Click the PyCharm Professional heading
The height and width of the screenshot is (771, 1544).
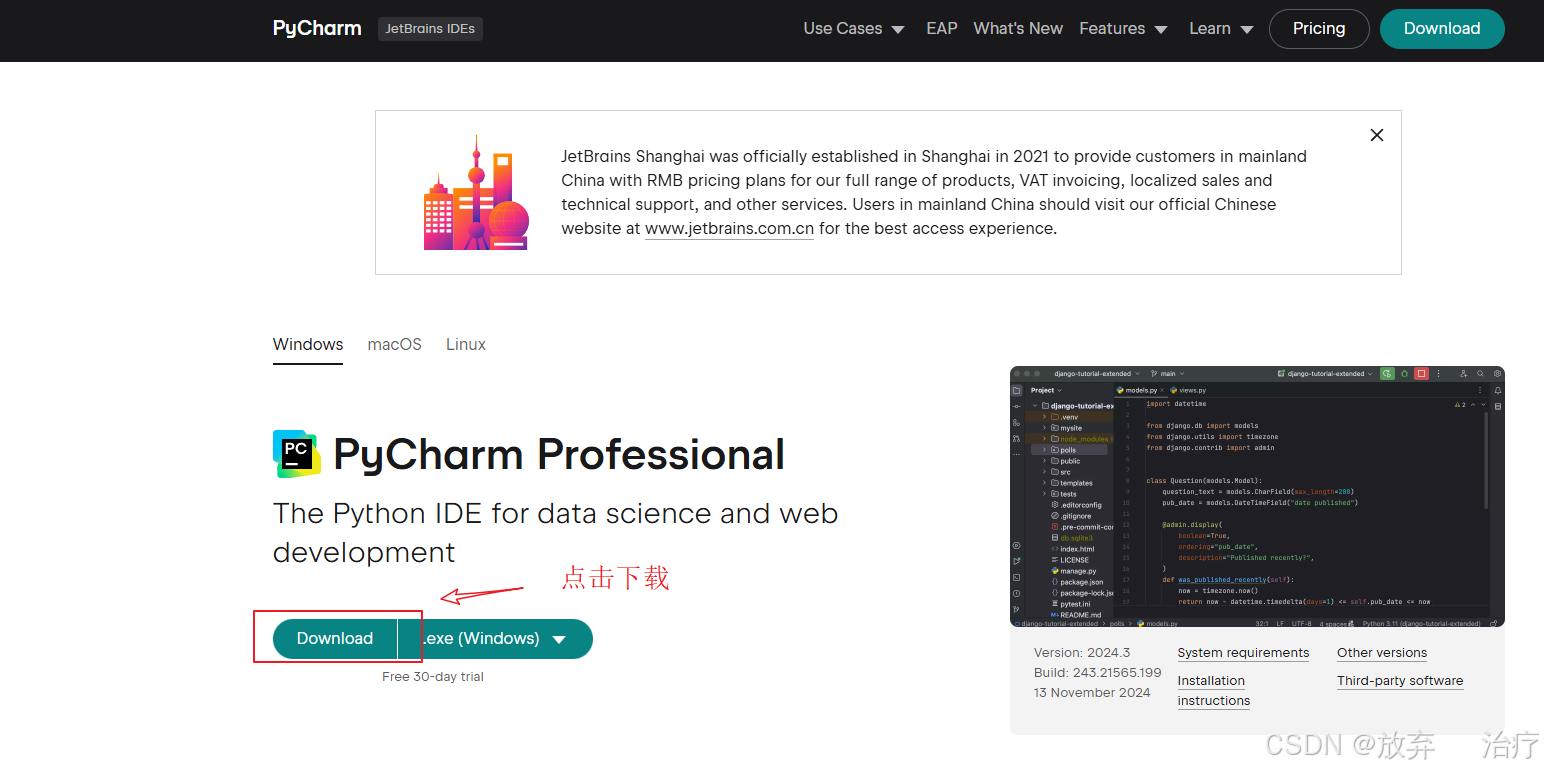[x=559, y=454]
